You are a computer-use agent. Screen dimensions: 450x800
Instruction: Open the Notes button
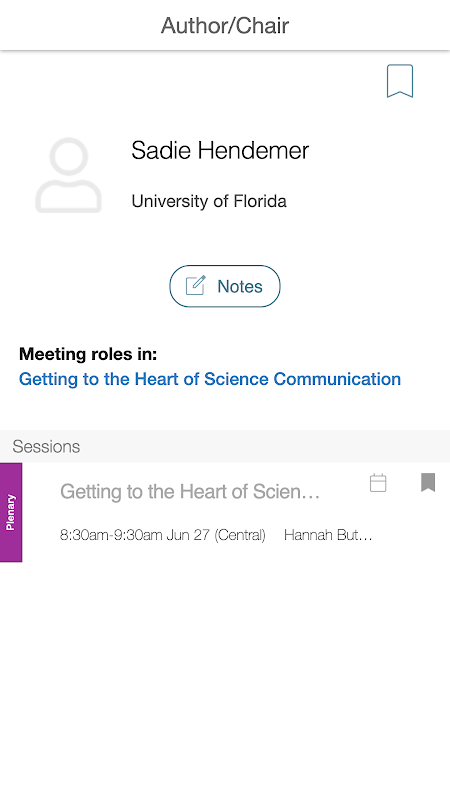coord(225,286)
